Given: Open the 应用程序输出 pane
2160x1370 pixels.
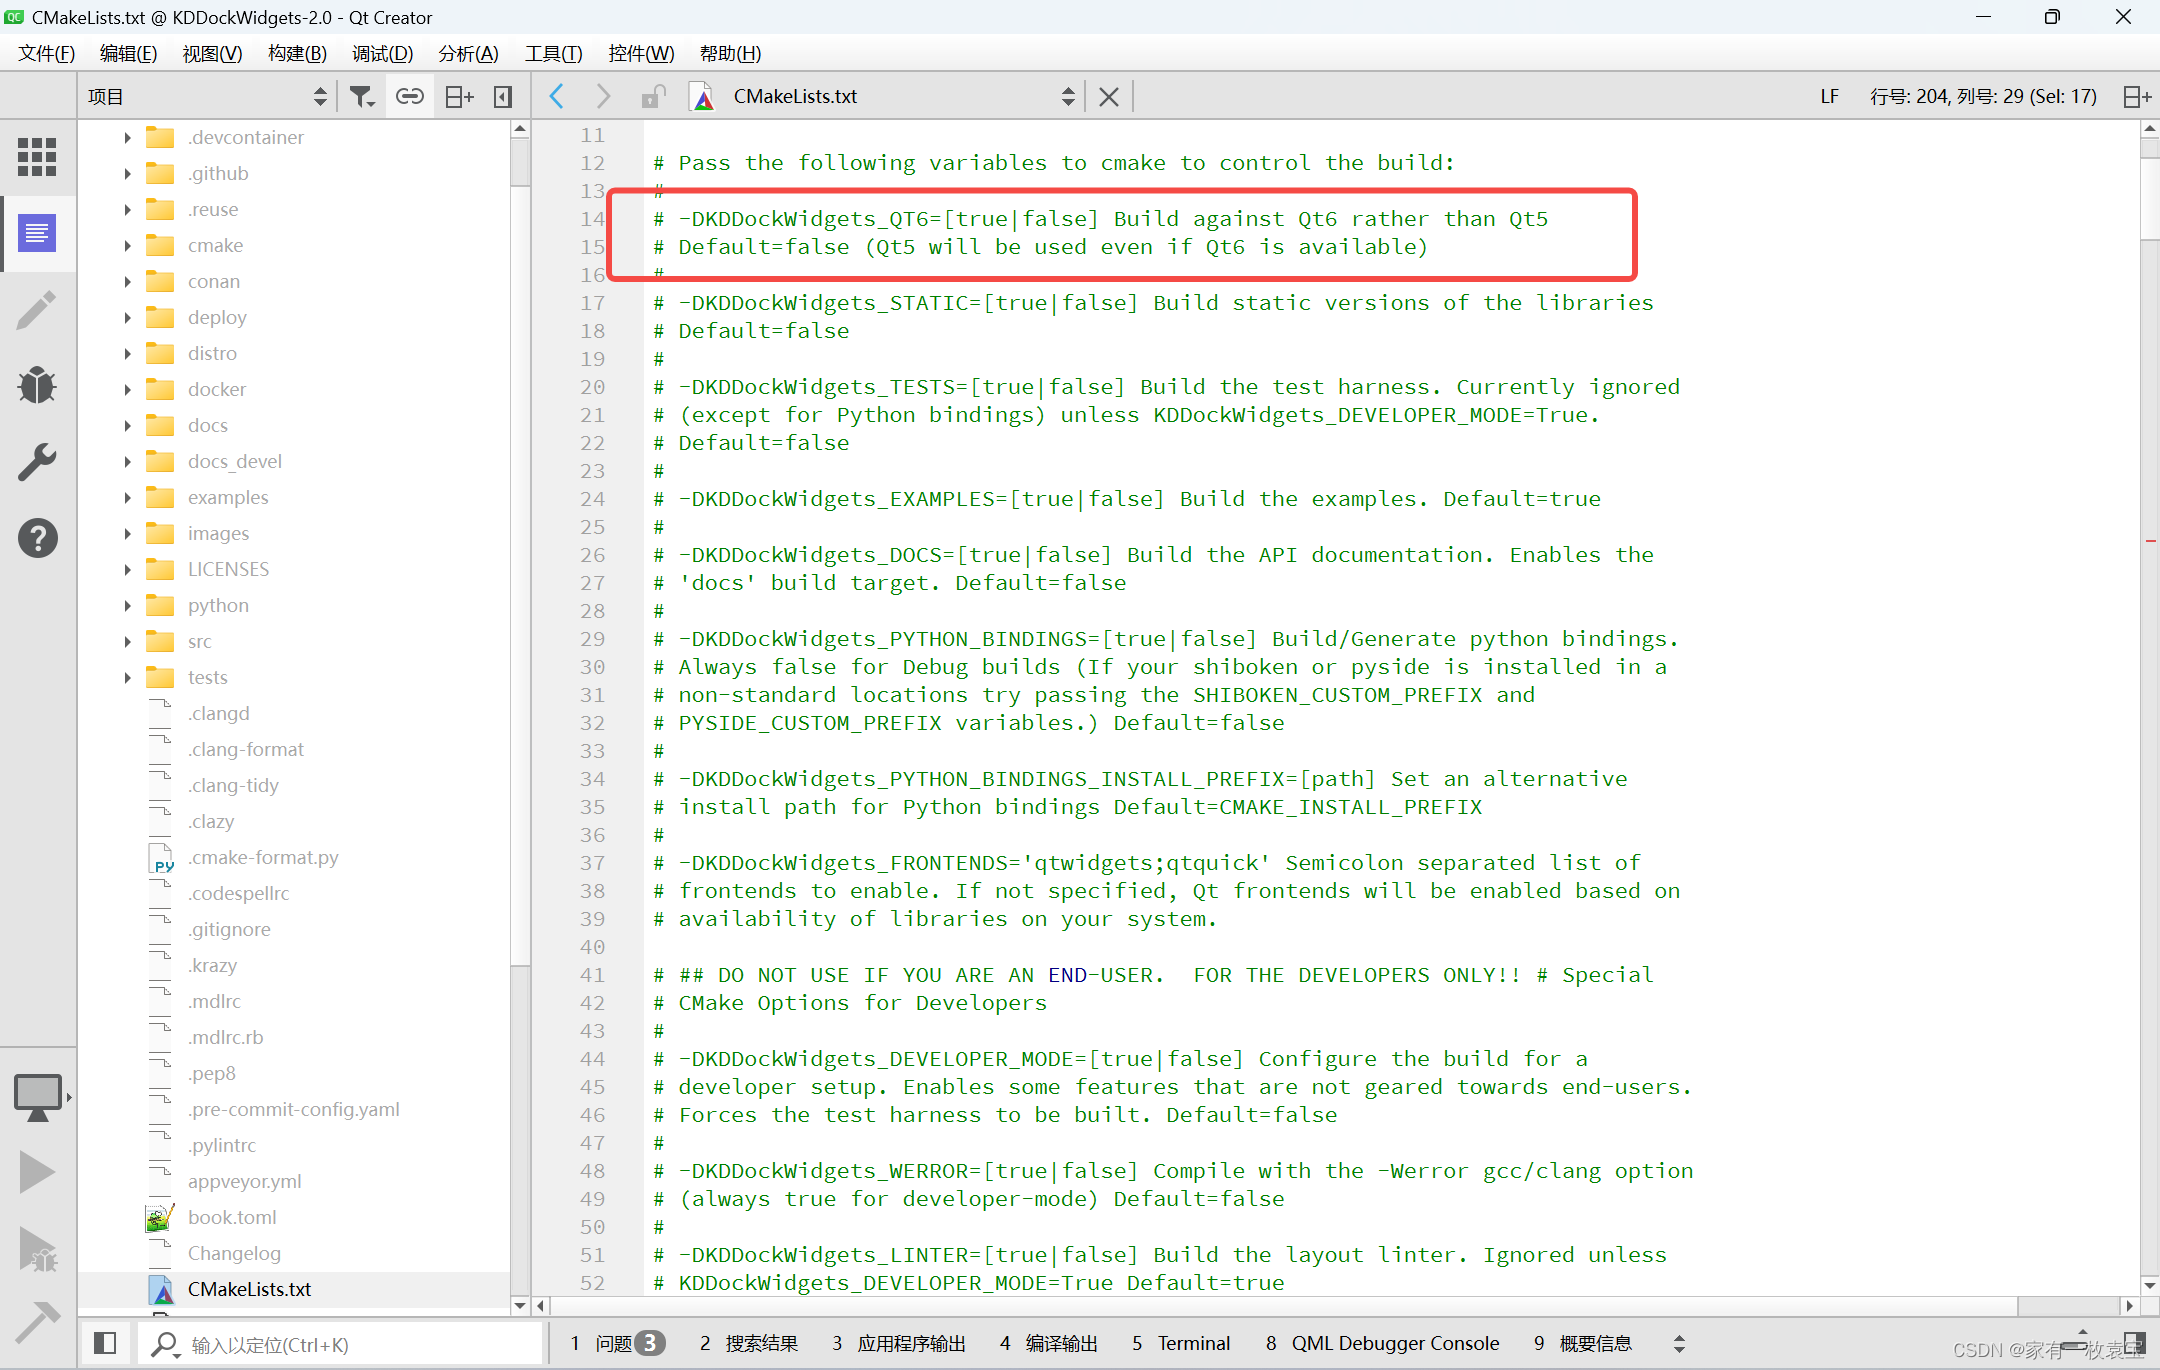Looking at the screenshot, I should [x=899, y=1343].
